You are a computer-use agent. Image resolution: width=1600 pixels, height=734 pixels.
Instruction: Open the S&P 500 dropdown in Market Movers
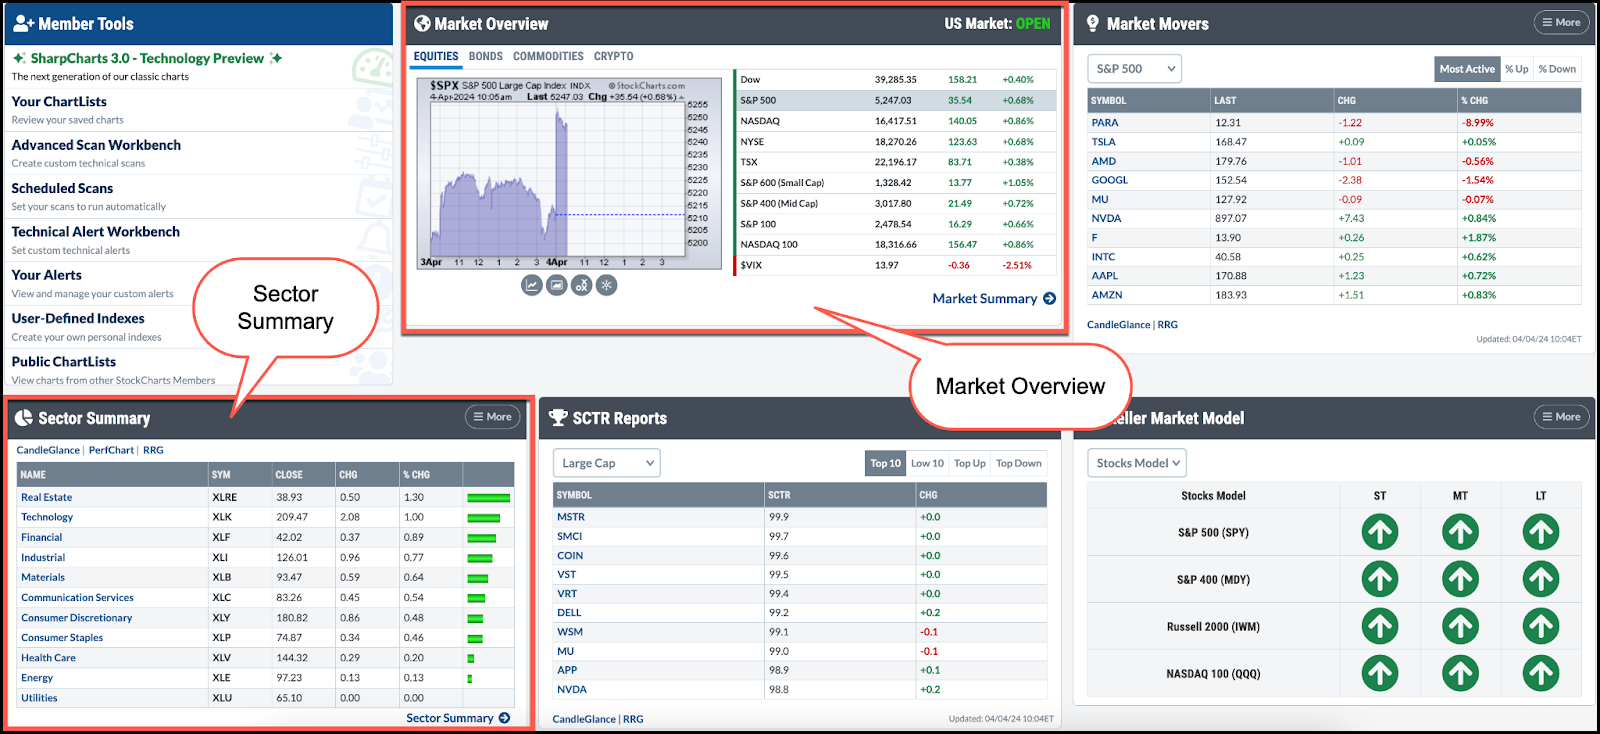[x=1134, y=69]
